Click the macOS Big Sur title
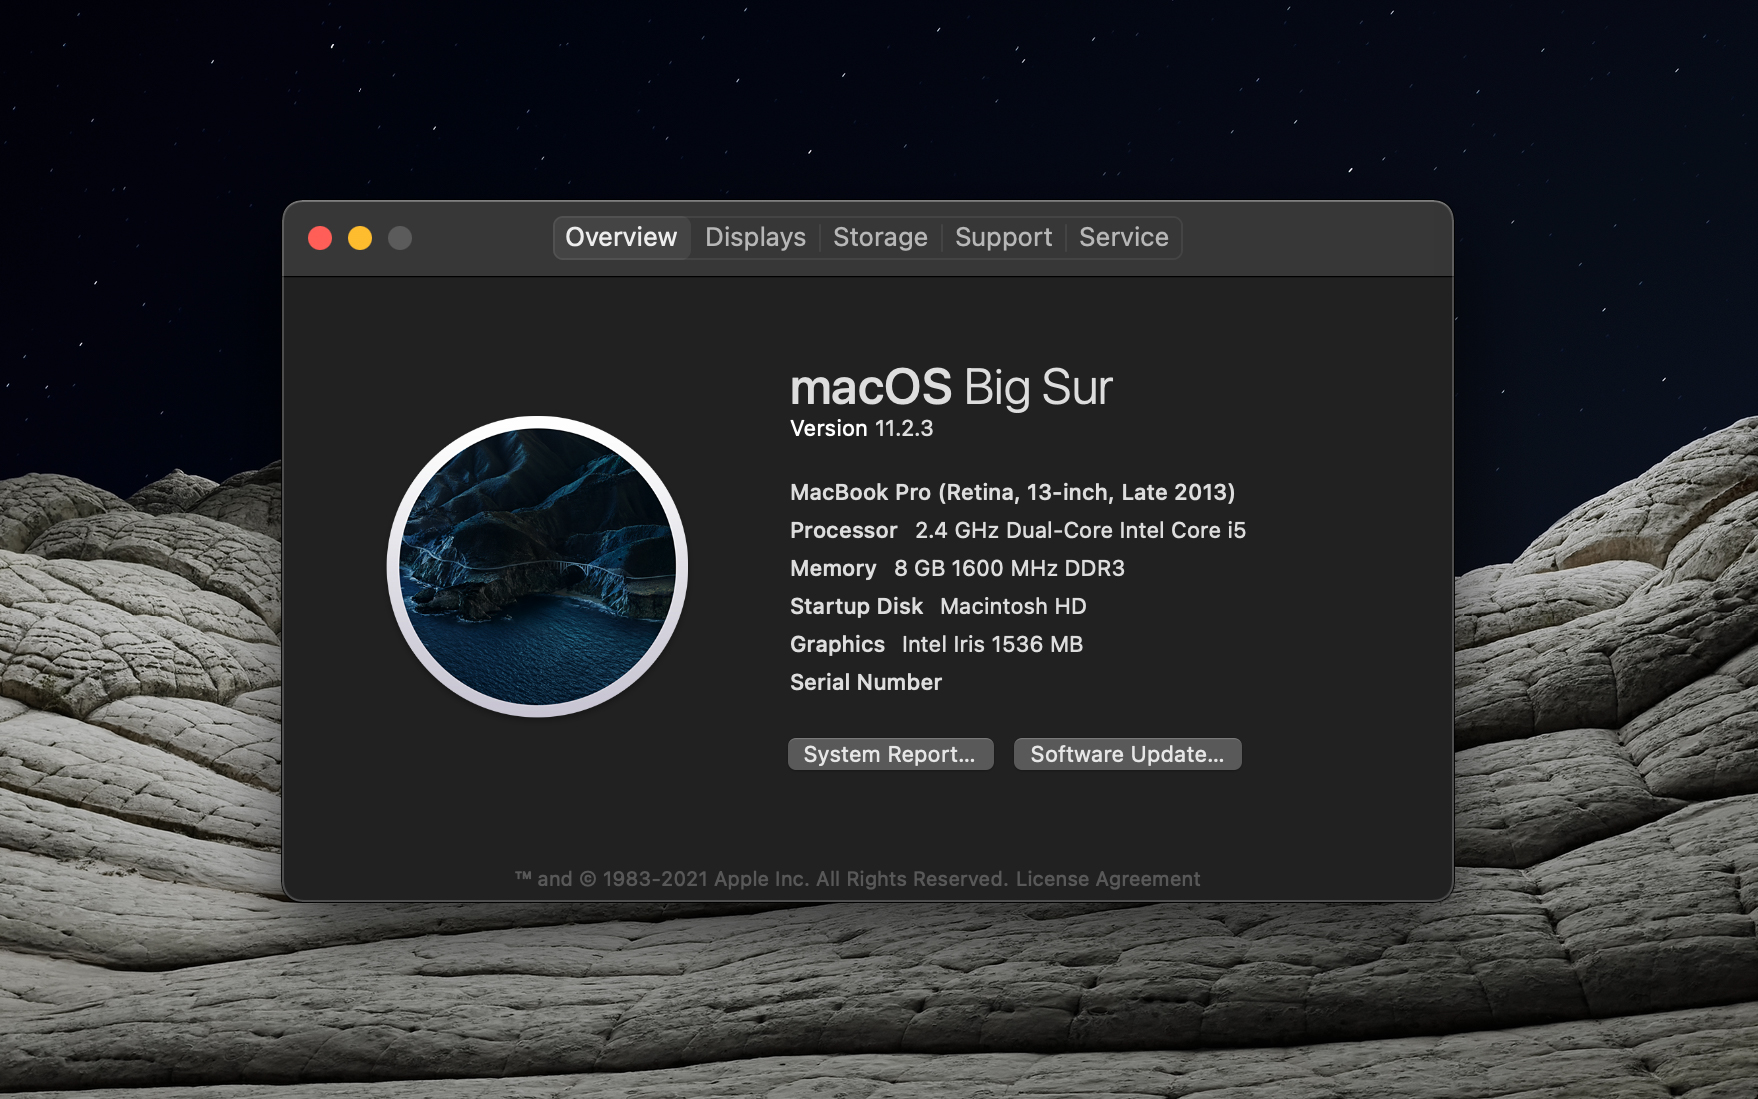The width and height of the screenshot is (1758, 1099). point(951,387)
